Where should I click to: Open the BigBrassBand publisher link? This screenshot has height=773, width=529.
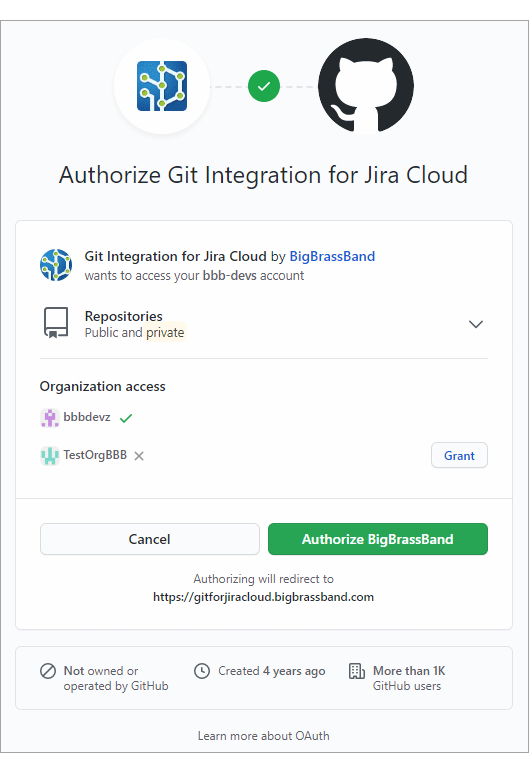(332, 256)
